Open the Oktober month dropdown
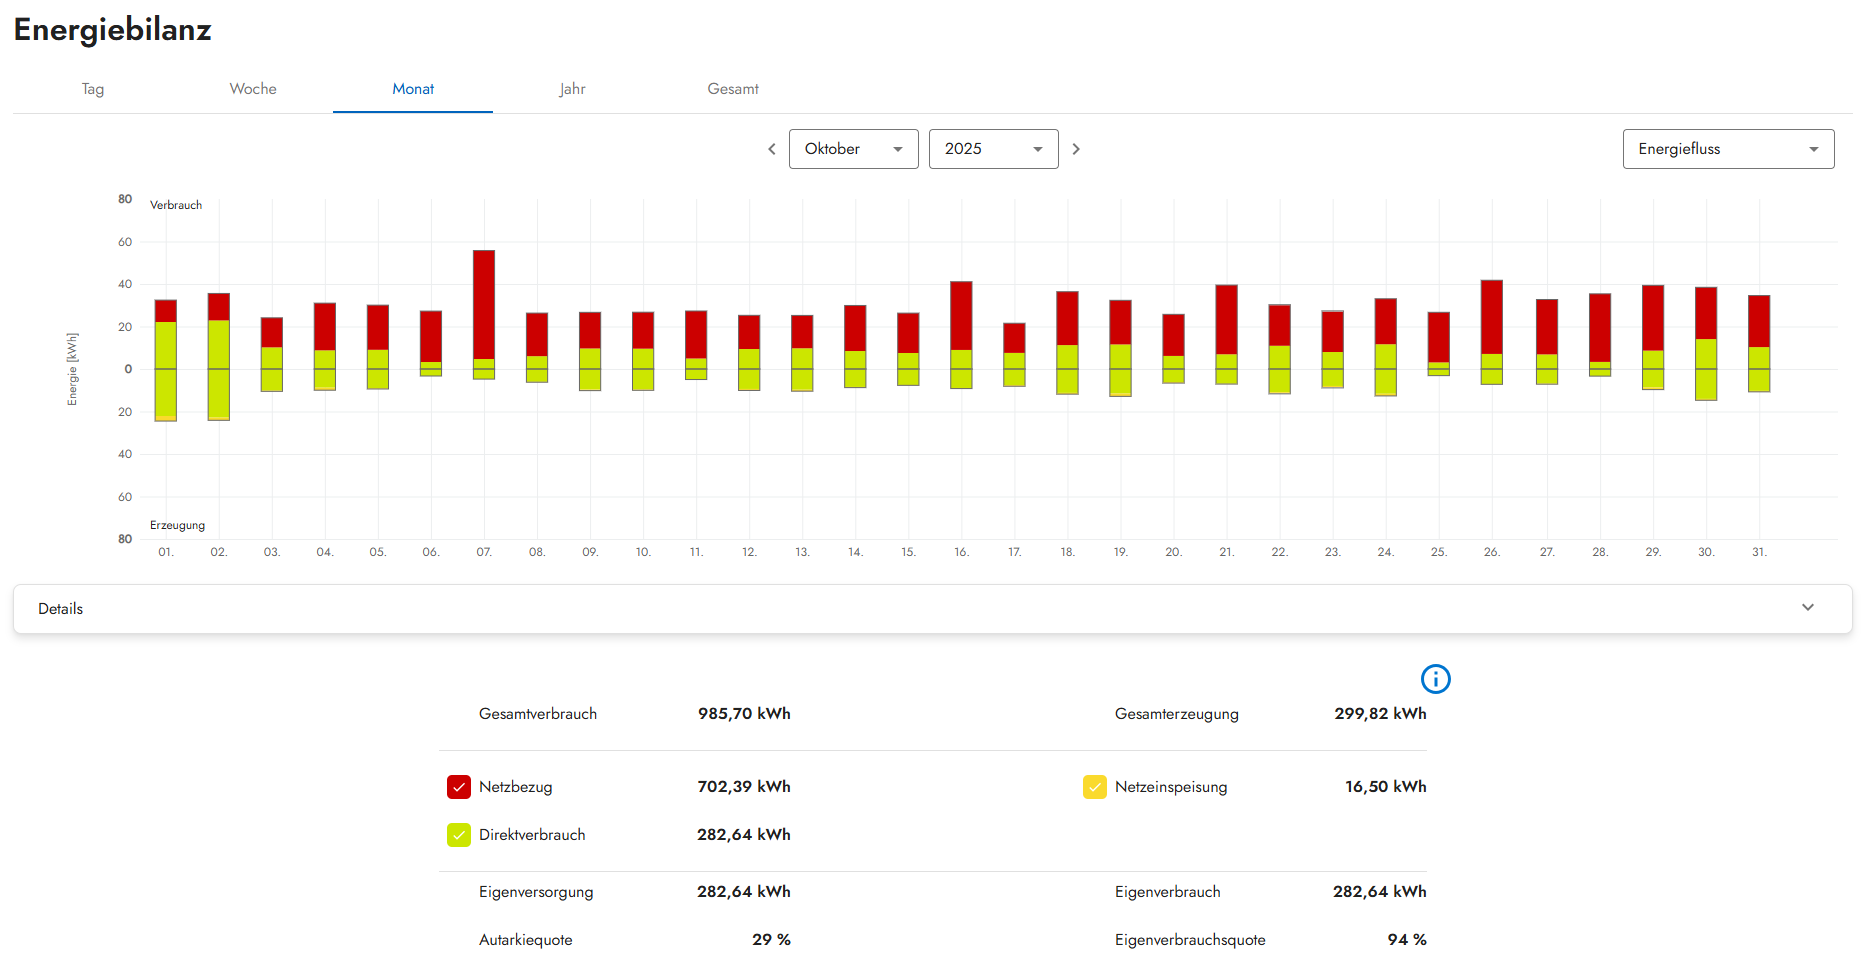Screen dimensions: 1866x978 click(853, 149)
